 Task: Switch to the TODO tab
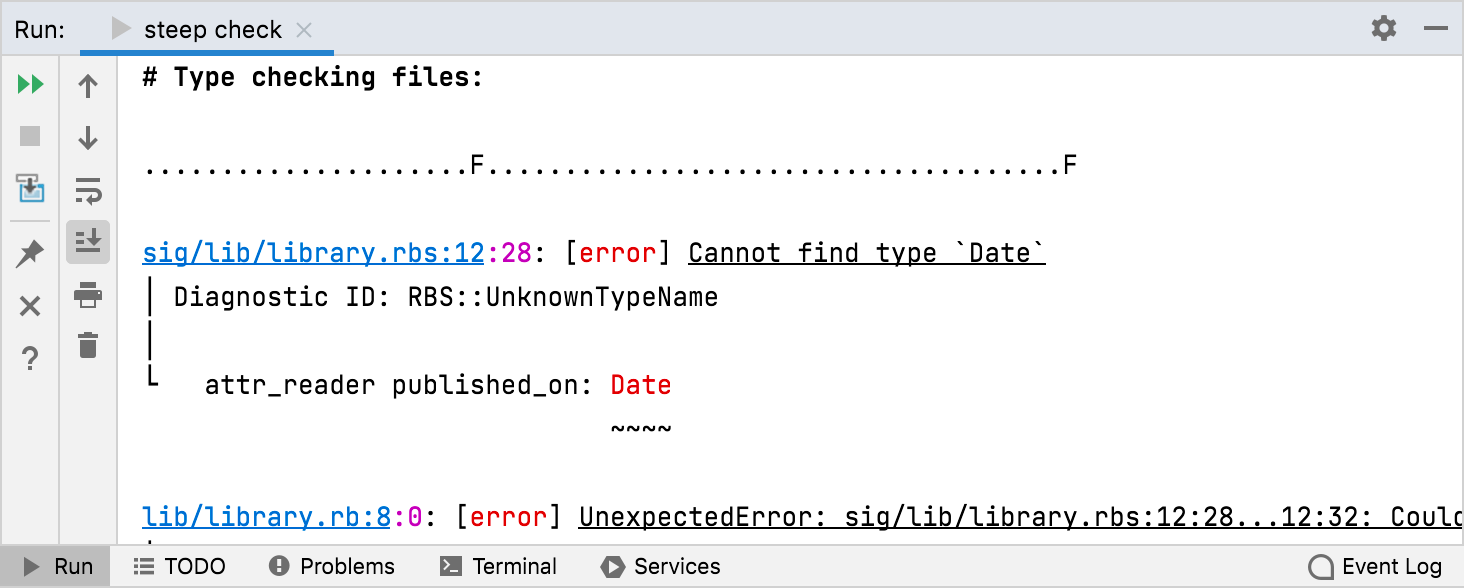click(x=179, y=566)
